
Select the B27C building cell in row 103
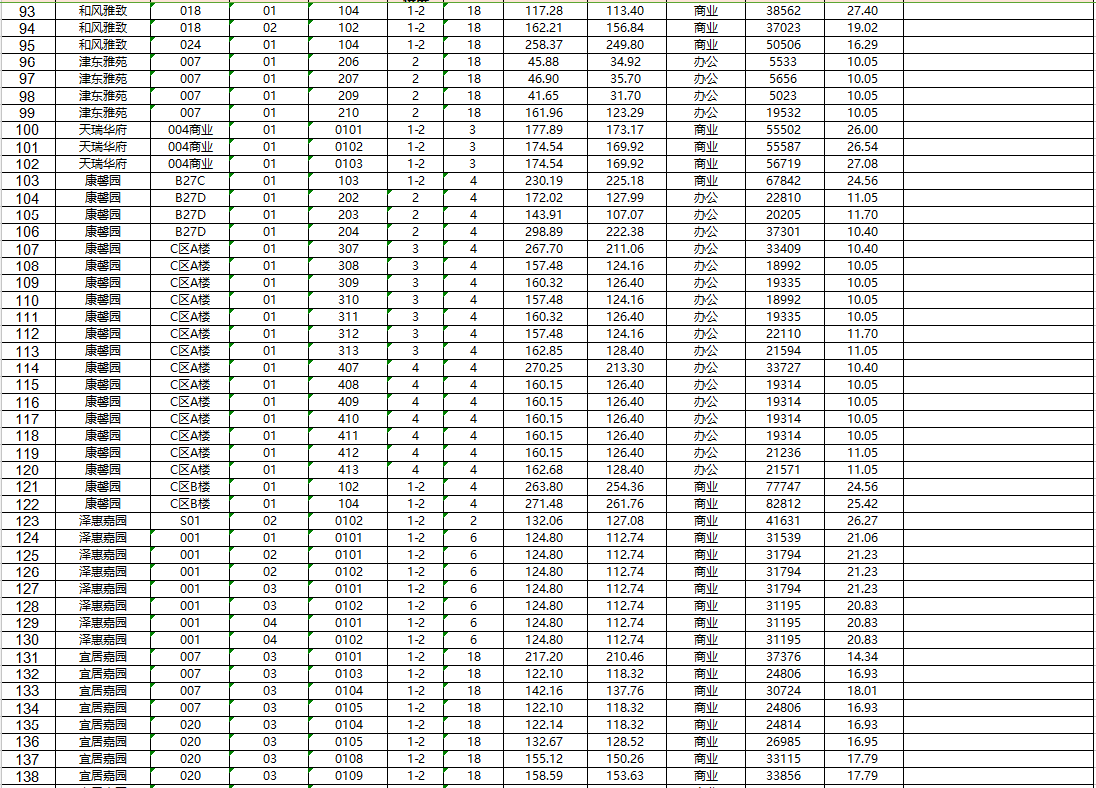coord(190,181)
